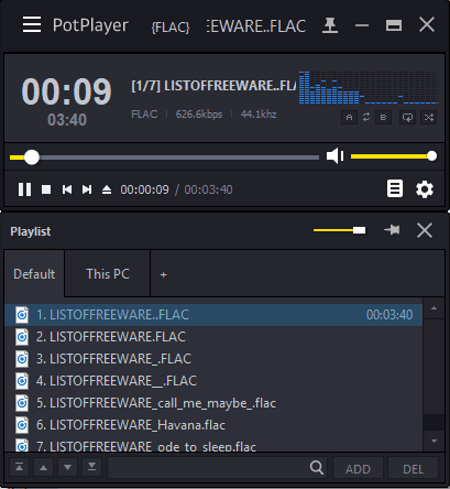Pin the player window always on top
Viewport: 450px width, 489px height.
(330, 26)
